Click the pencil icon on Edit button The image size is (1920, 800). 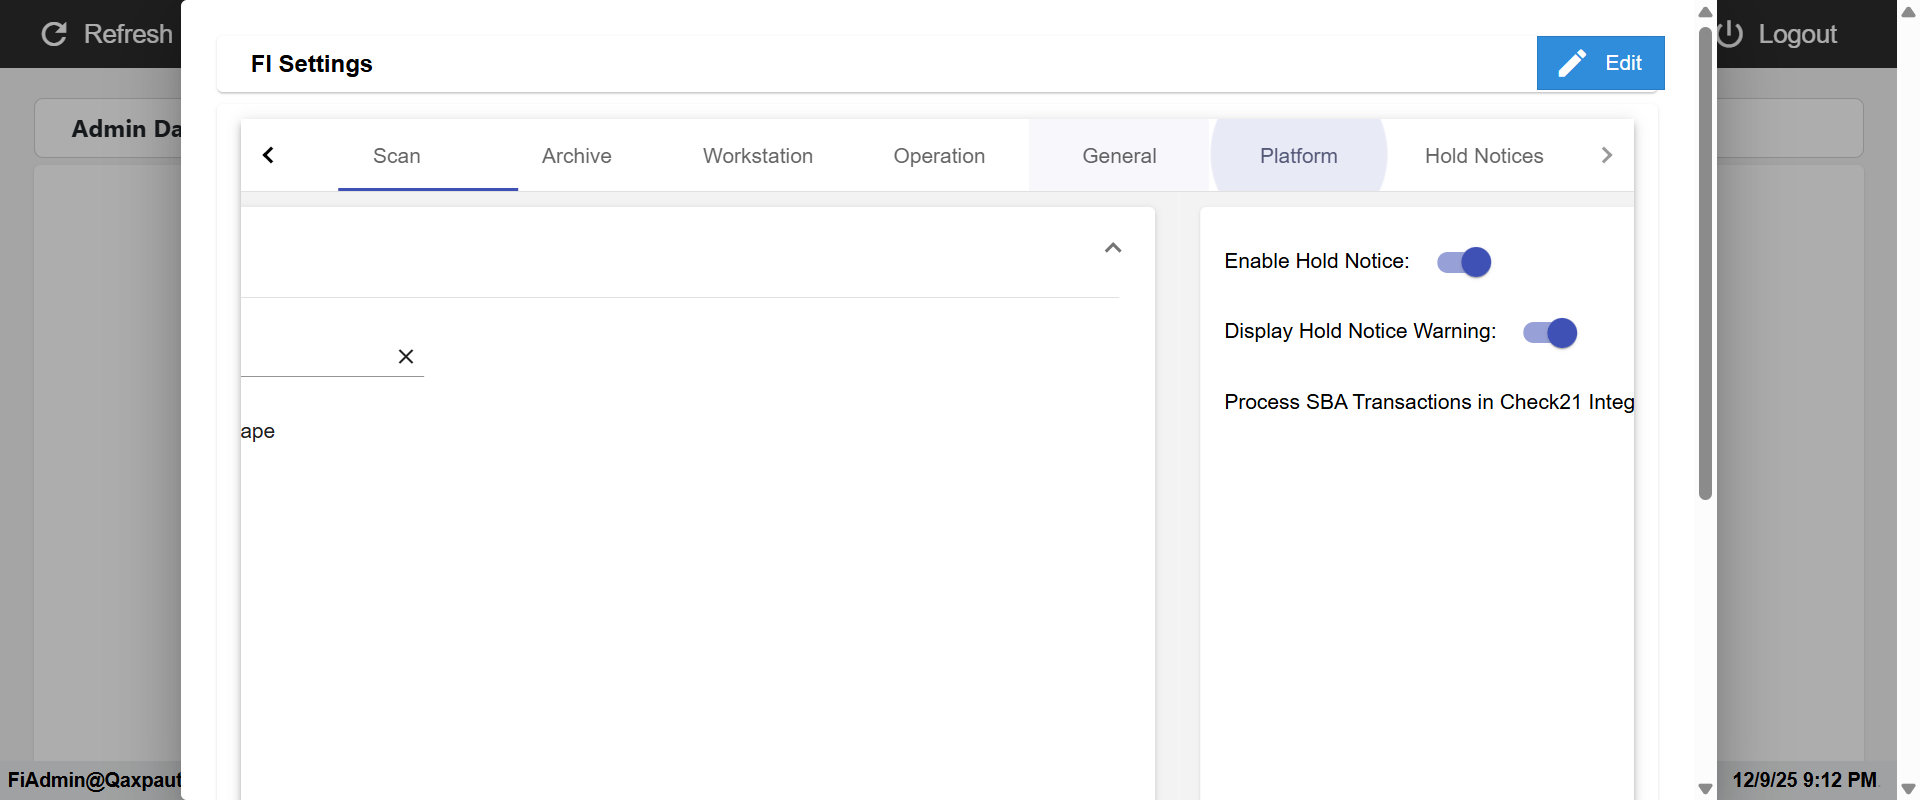tap(1572, 63)
